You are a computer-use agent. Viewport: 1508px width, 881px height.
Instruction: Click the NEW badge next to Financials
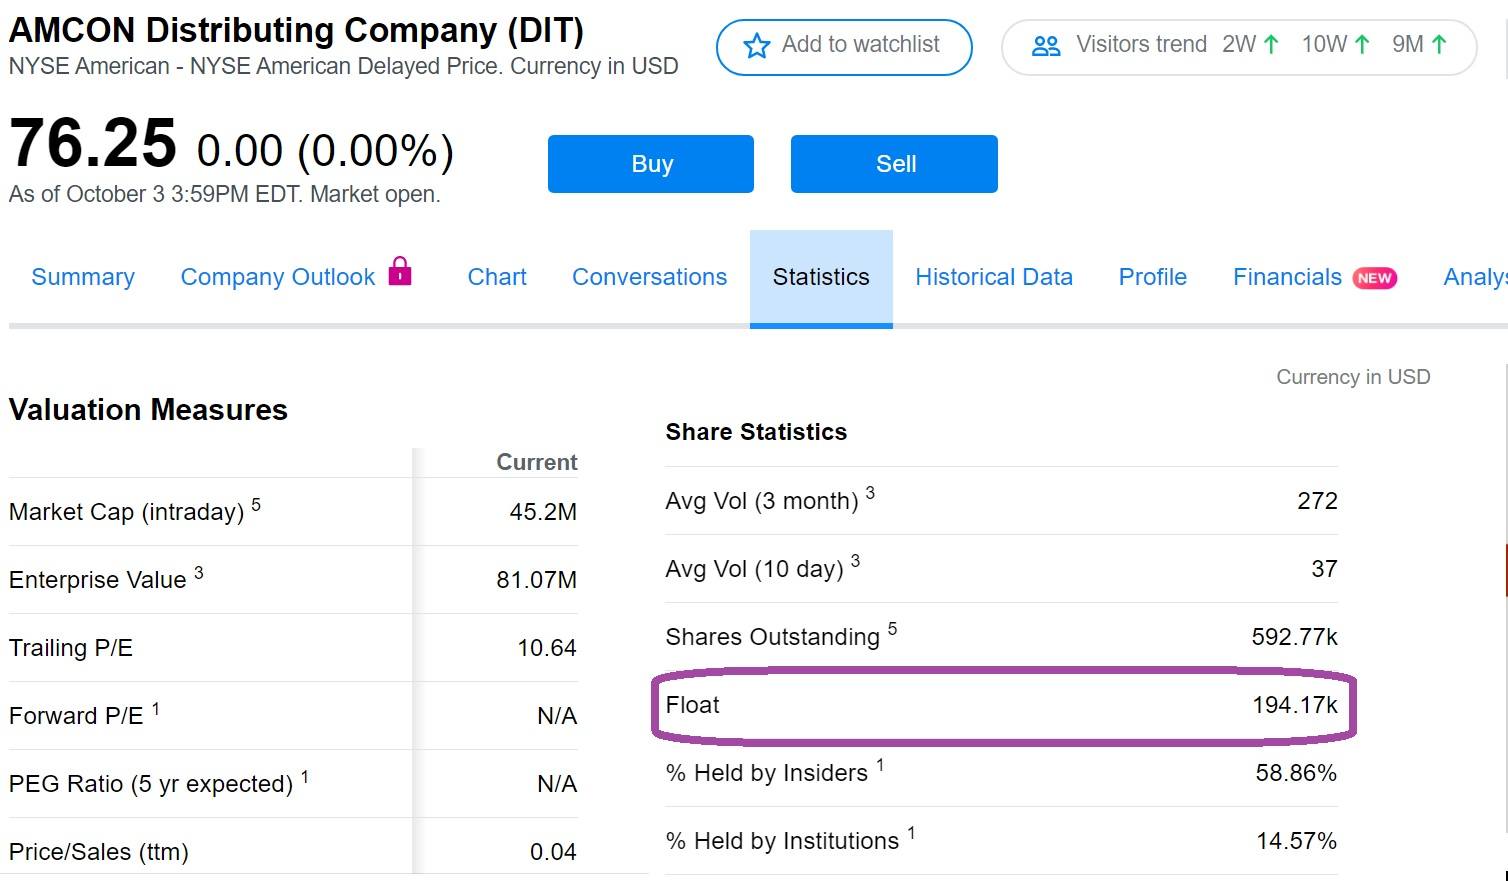1375,278
